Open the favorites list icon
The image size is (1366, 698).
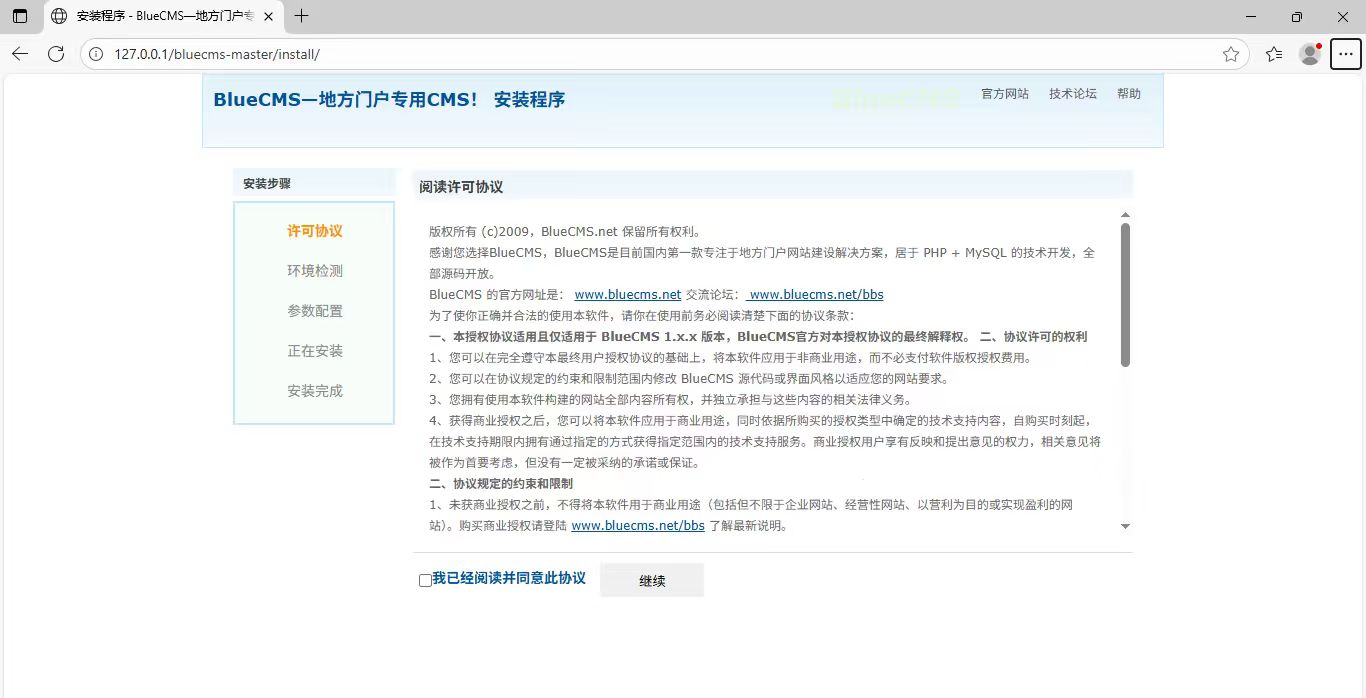[1274, 54]
